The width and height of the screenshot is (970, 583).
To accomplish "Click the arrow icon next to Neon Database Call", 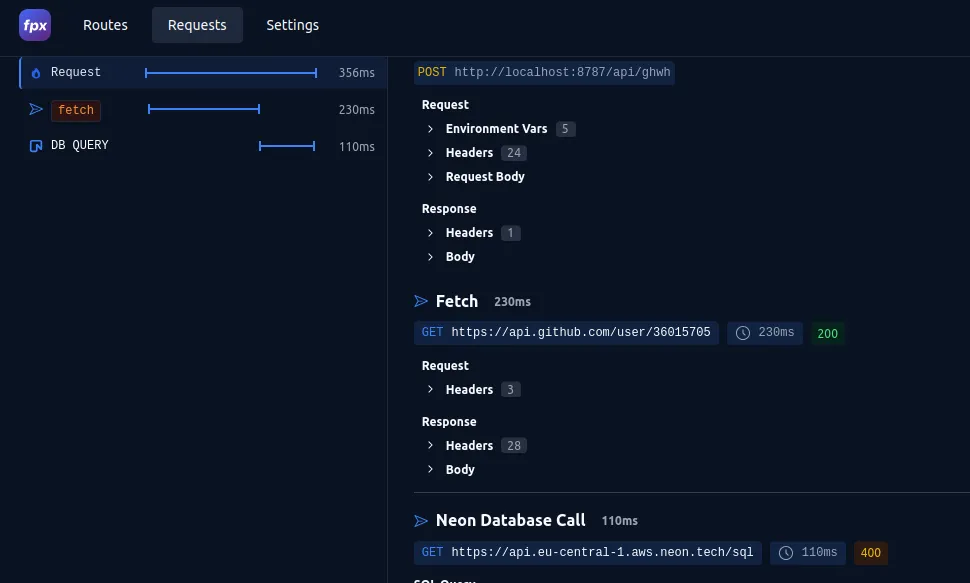I will [x=421, y=520].
